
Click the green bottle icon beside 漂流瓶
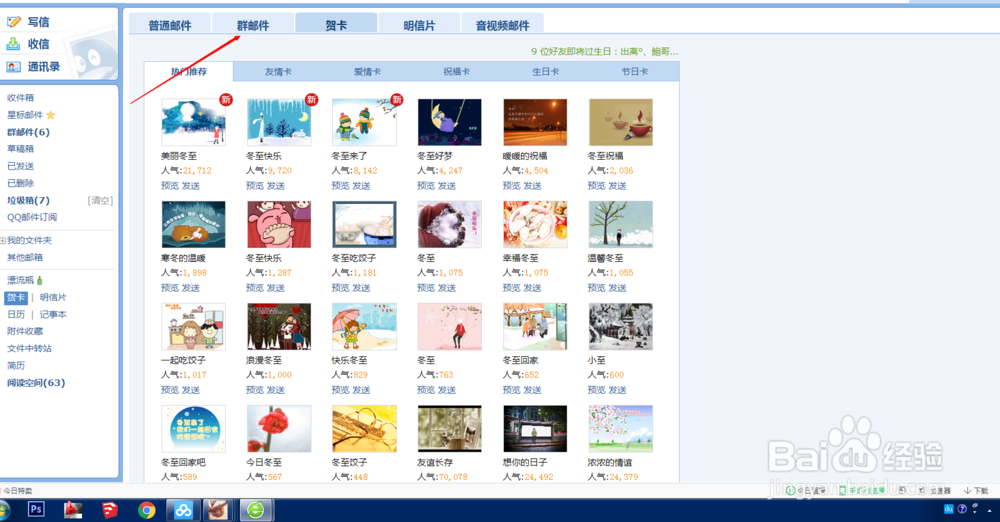click(x=40, y=280)
